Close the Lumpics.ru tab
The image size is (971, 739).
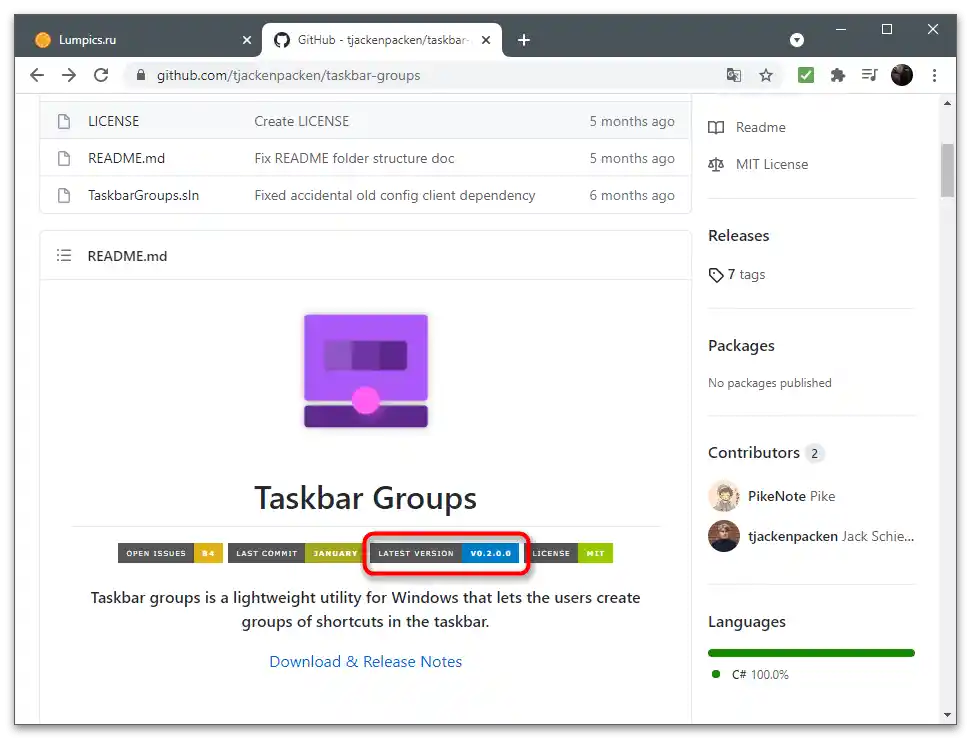[247, 40]
